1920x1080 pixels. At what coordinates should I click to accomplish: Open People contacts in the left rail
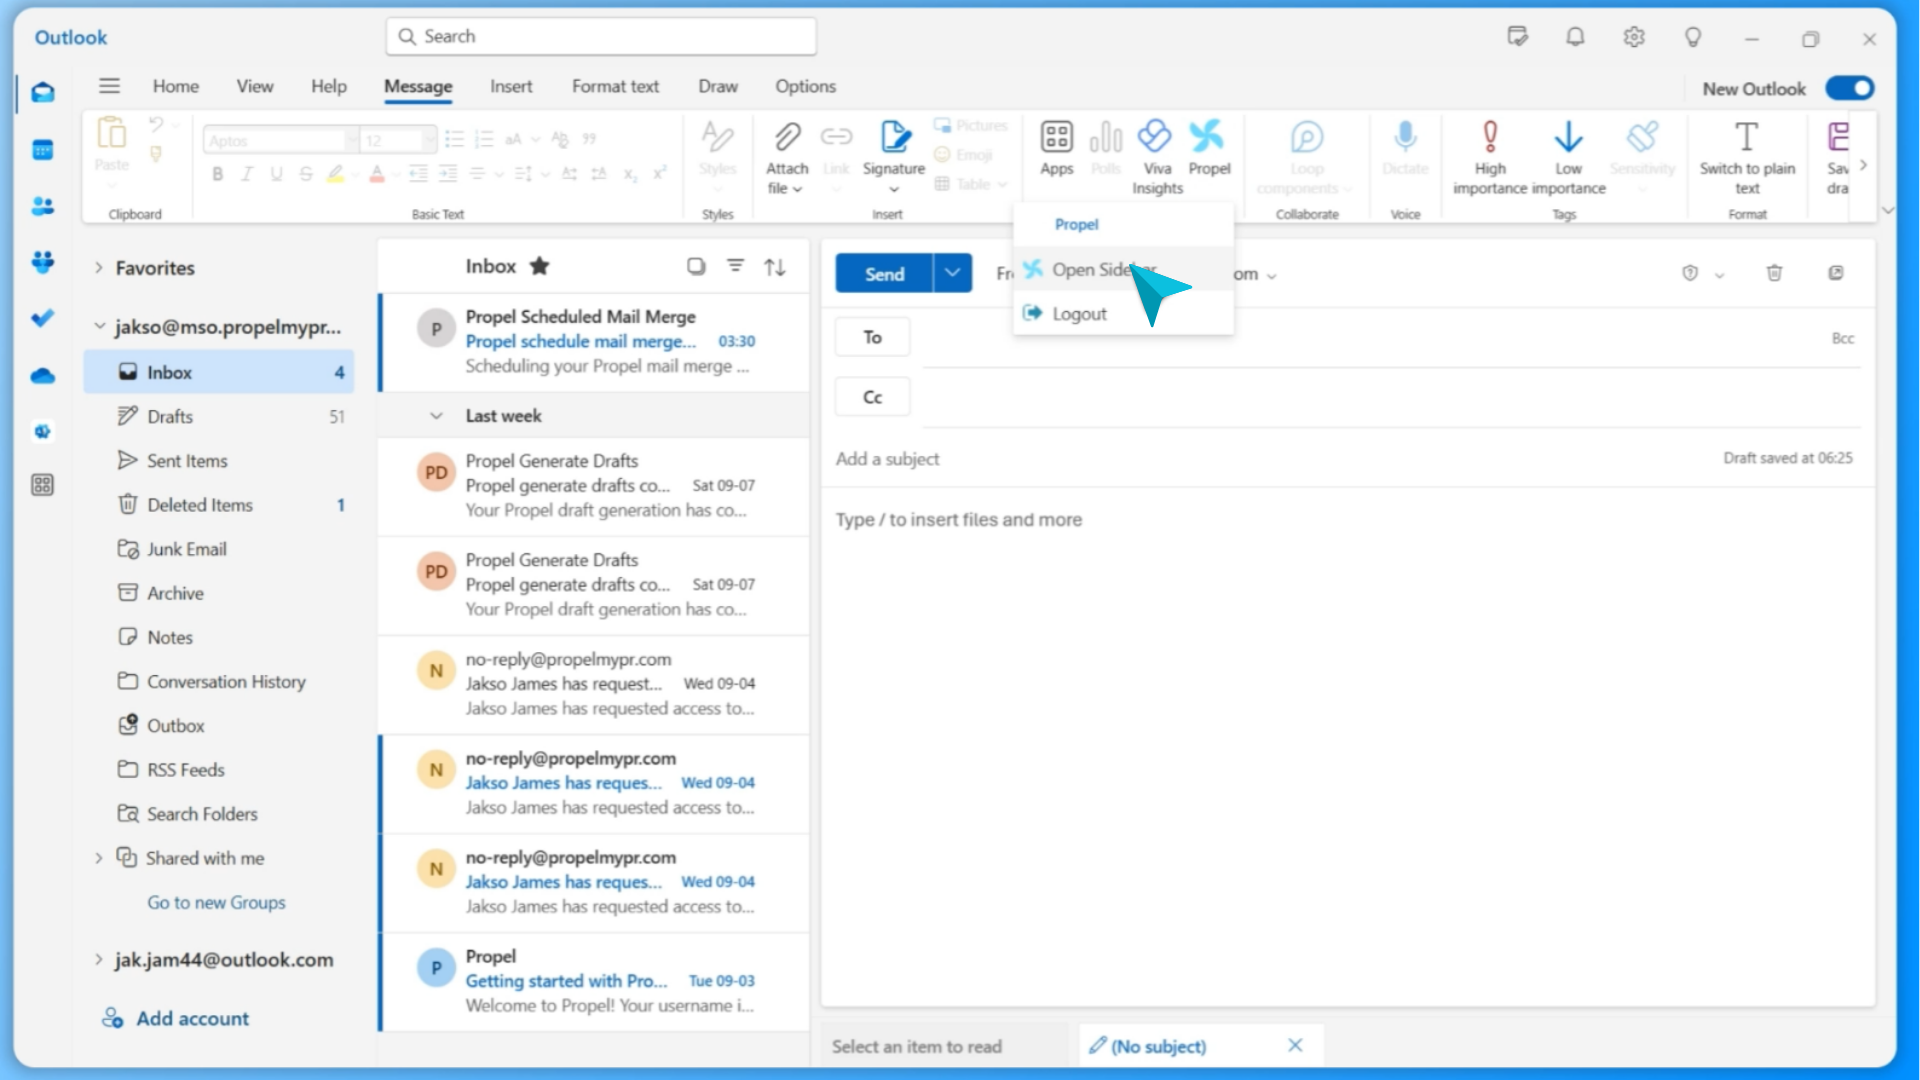pyautogui.click(x=42, y=206)
